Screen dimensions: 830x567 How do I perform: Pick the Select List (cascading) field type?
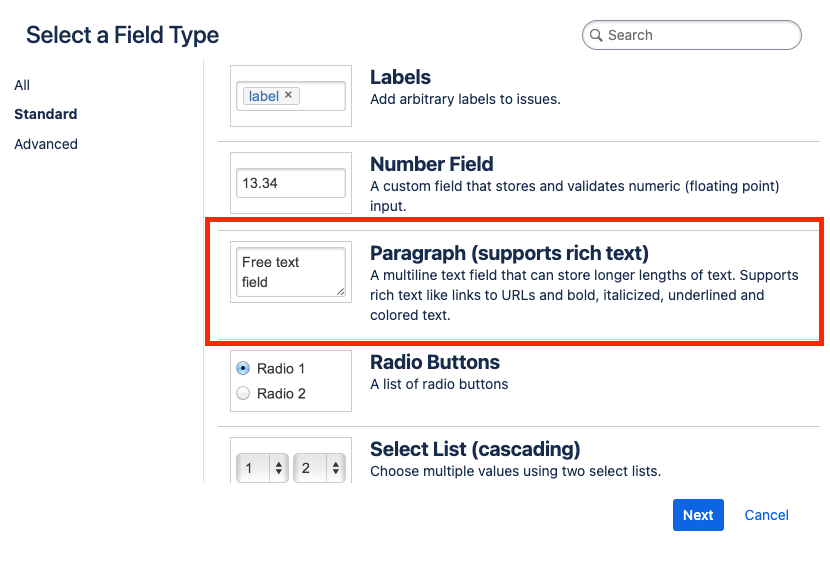[475, 449]
